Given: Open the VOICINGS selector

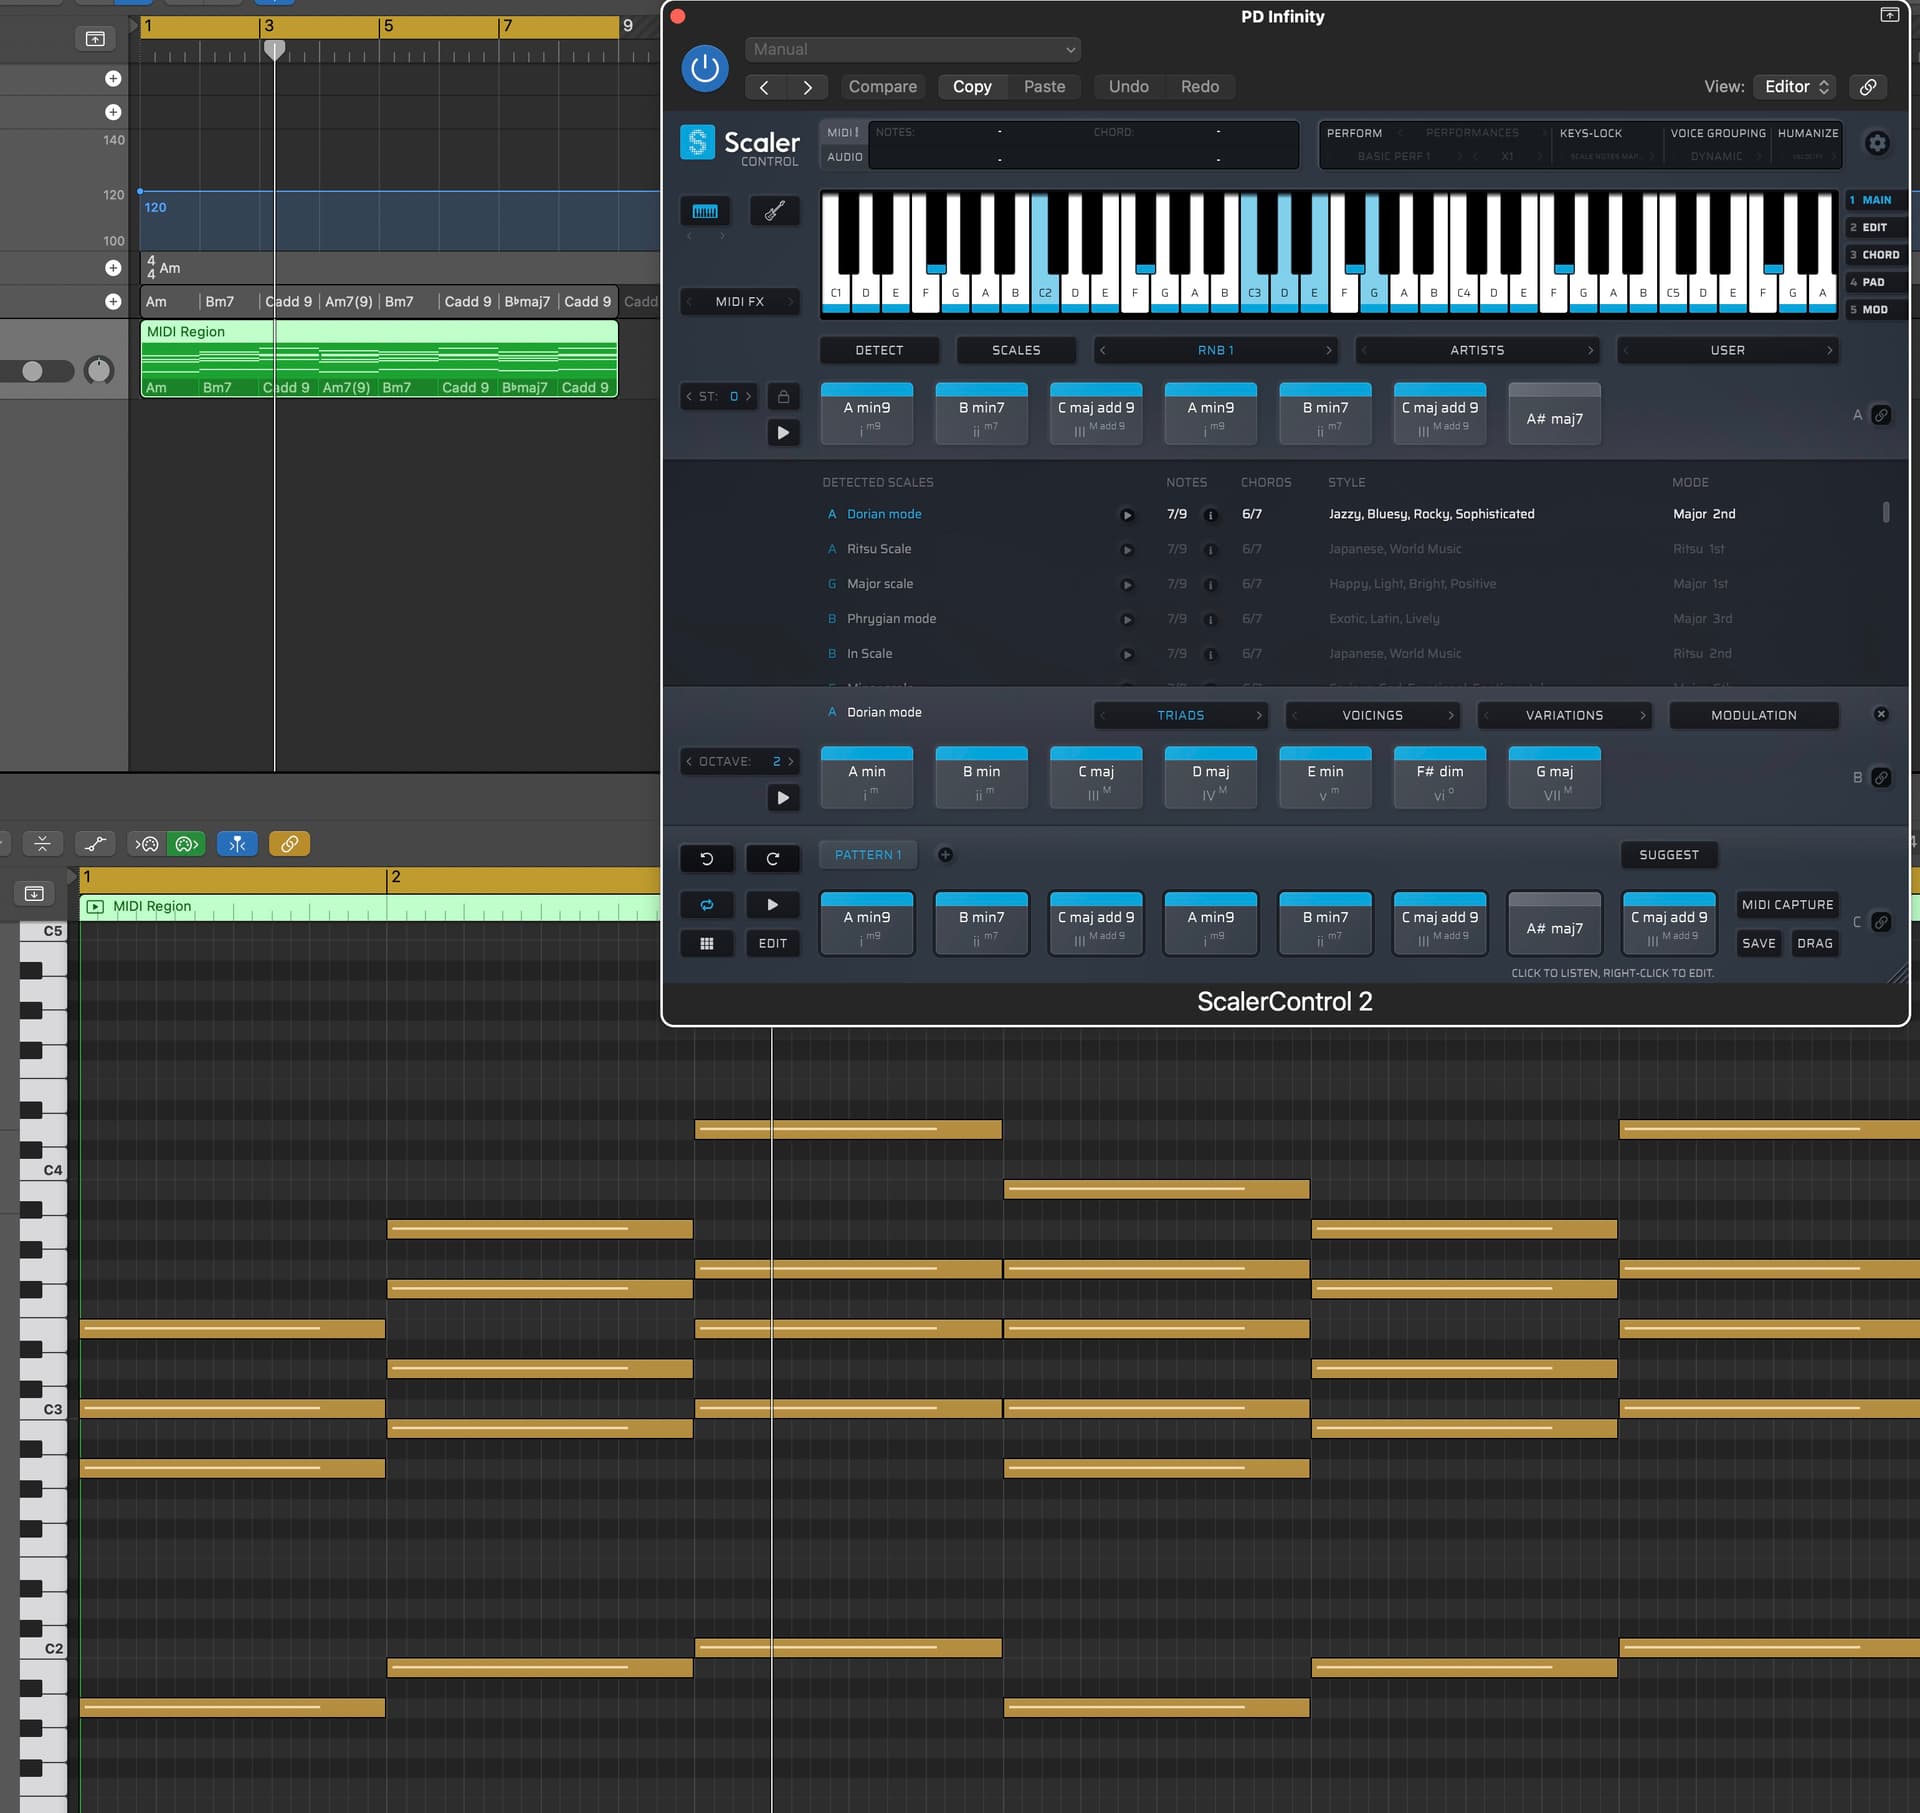Looking at the screenshot, I should click(x=1372, y=715).
